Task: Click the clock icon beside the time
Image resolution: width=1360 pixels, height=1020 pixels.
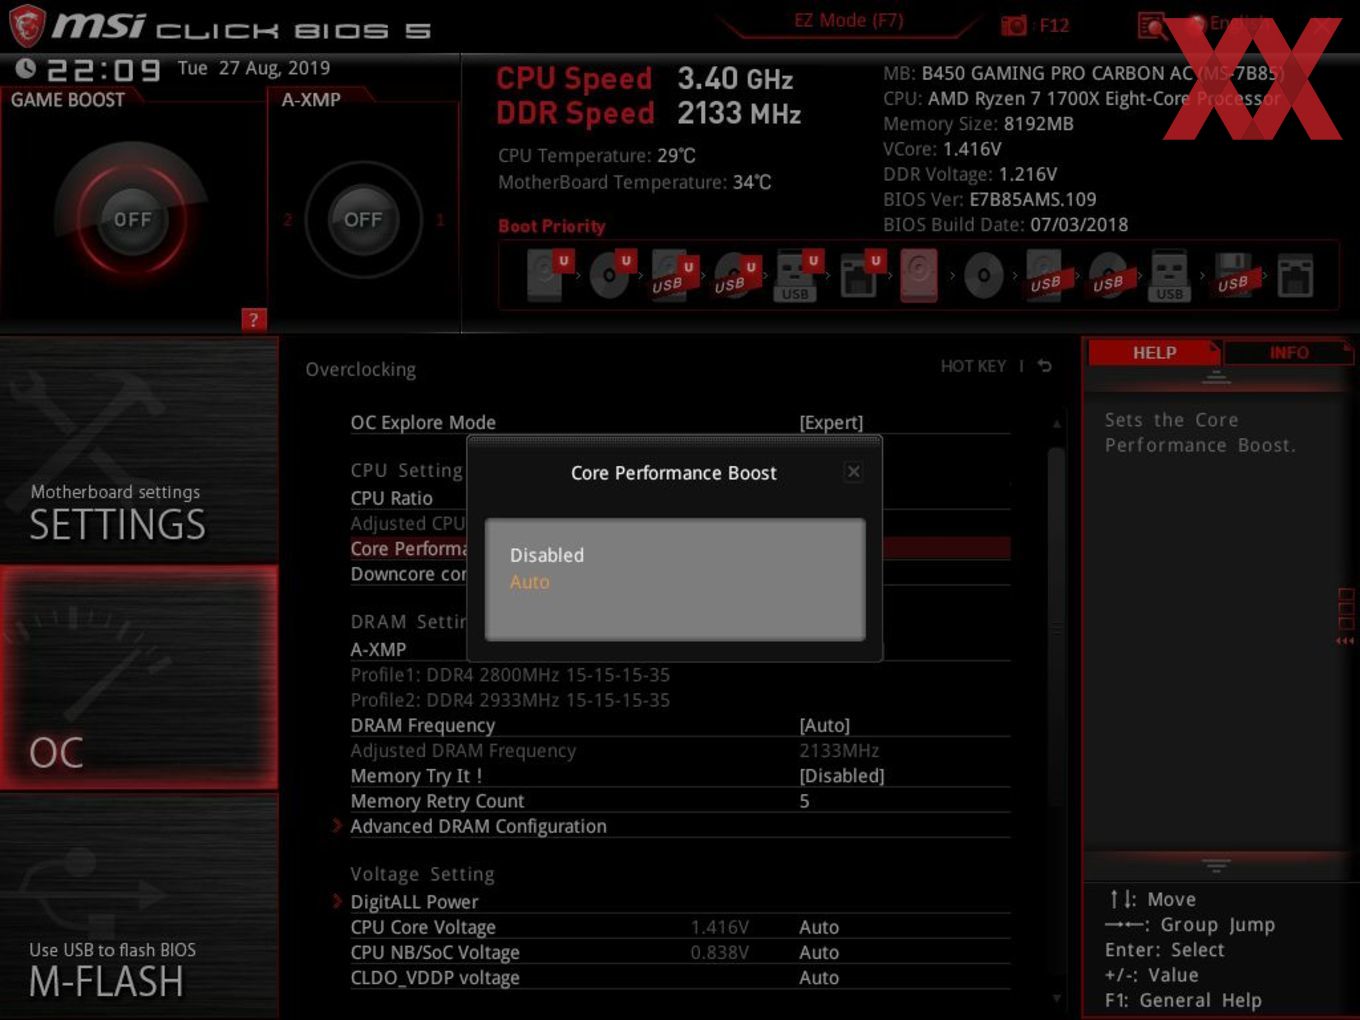Action: [26, 68]
